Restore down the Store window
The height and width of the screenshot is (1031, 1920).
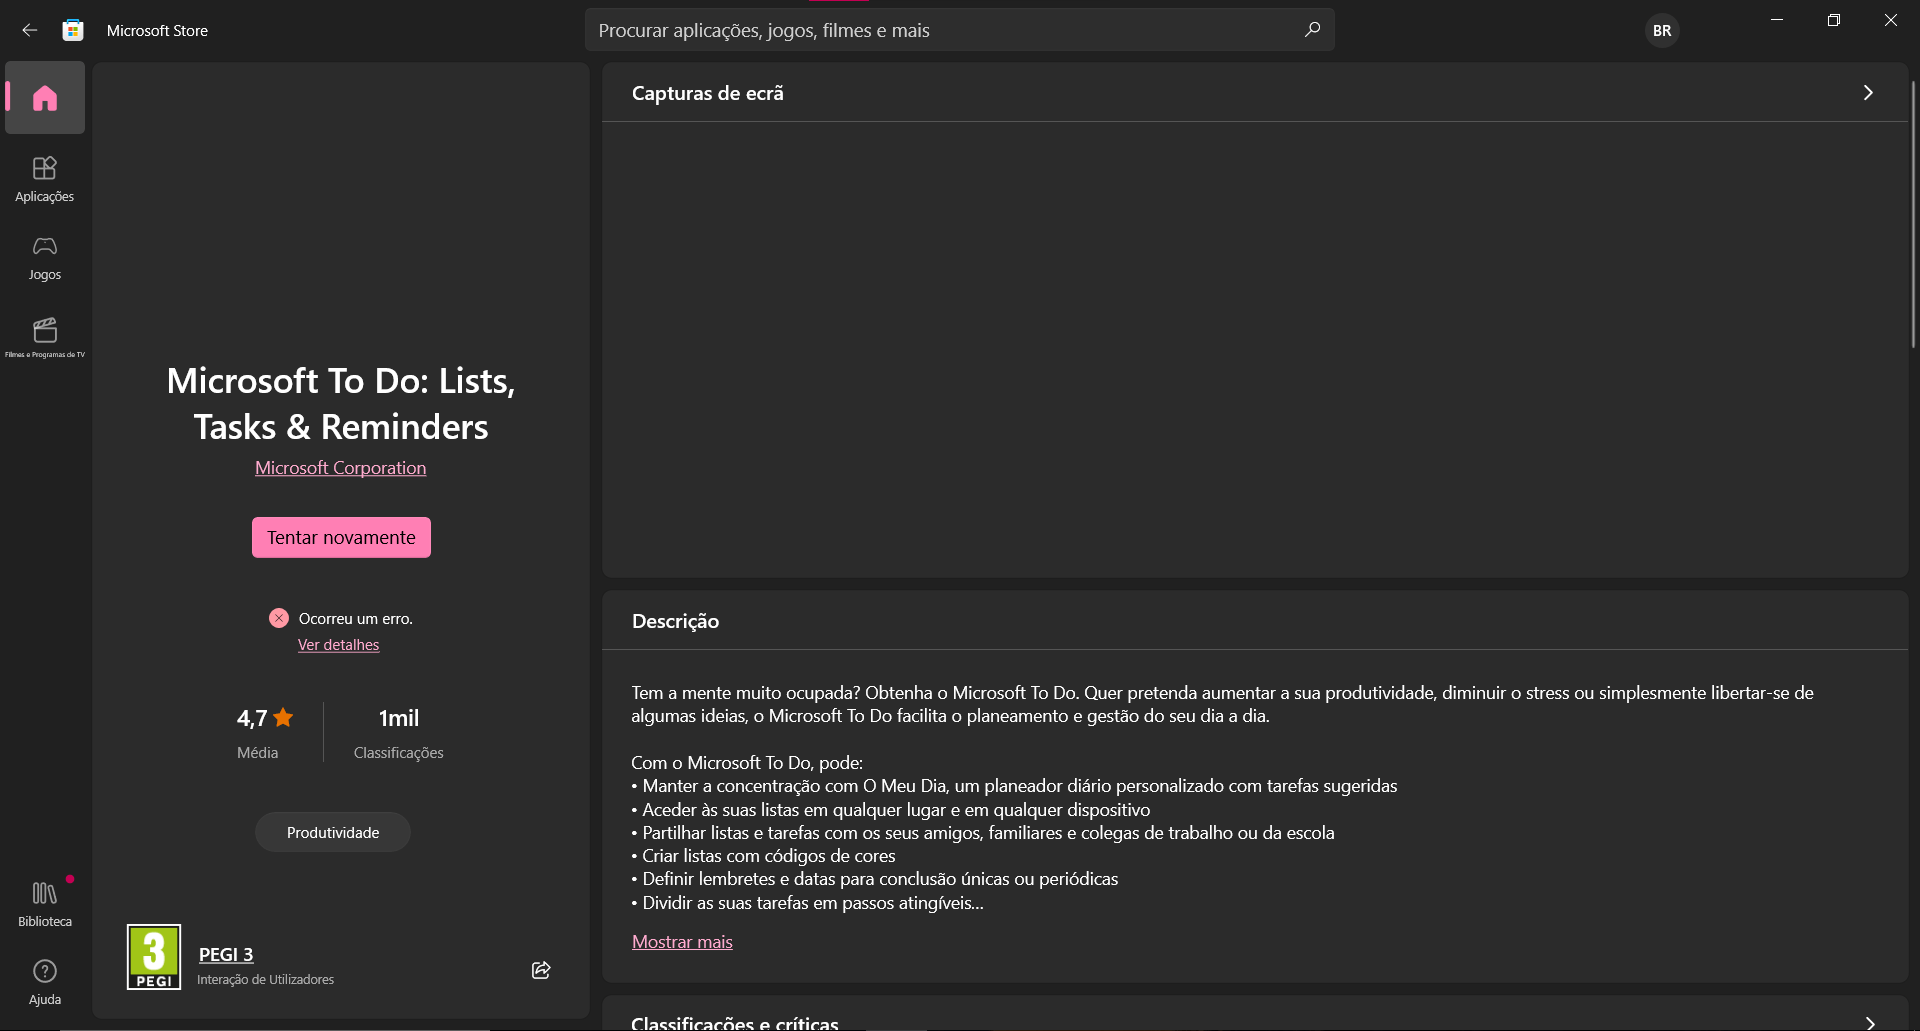[1834, 20]
